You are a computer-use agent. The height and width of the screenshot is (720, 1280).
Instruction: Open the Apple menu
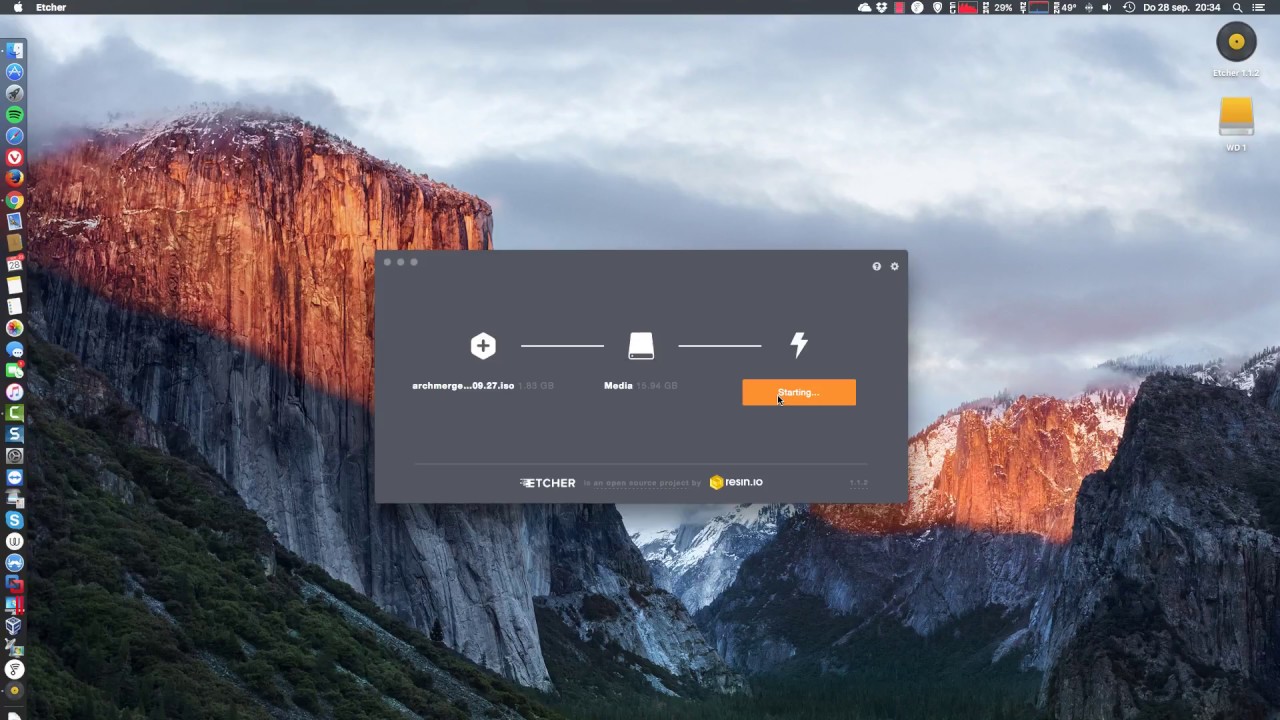17,7
